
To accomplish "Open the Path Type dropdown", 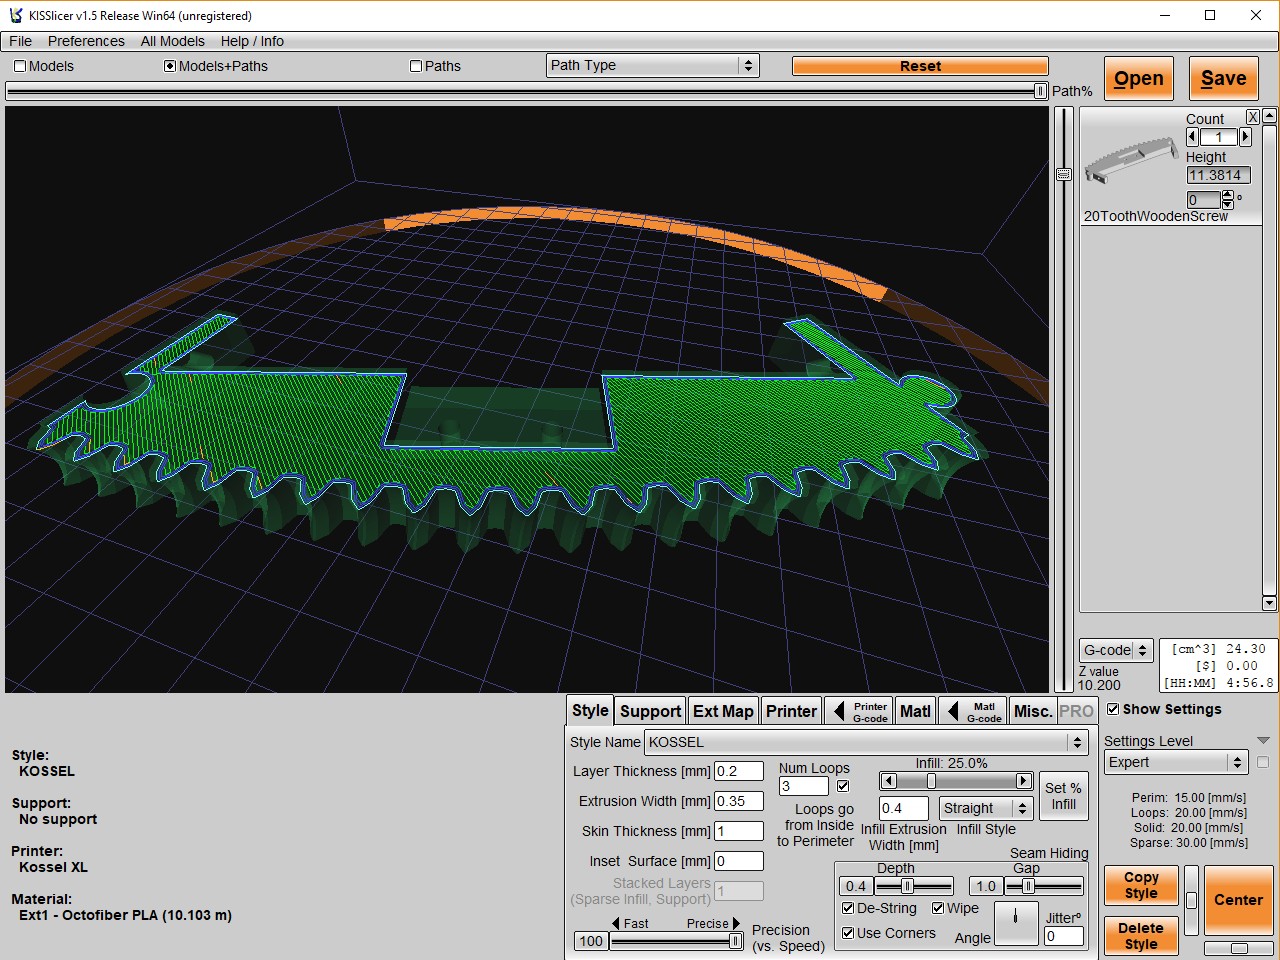I will point(653,65).
